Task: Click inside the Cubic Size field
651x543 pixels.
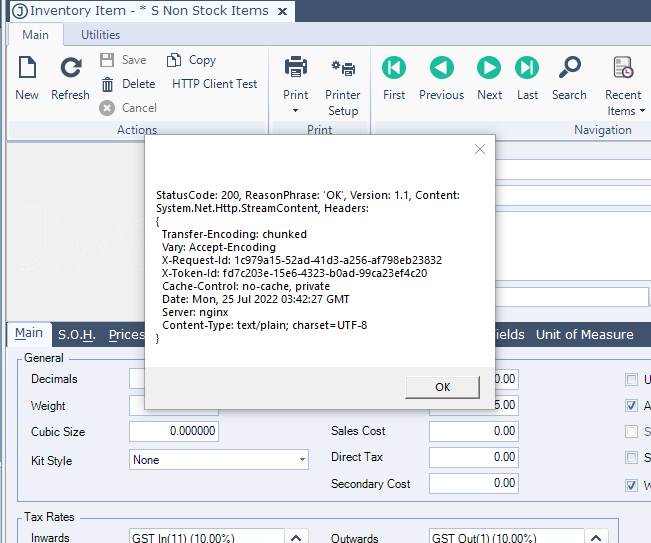Action: click(x=174, y=432)
